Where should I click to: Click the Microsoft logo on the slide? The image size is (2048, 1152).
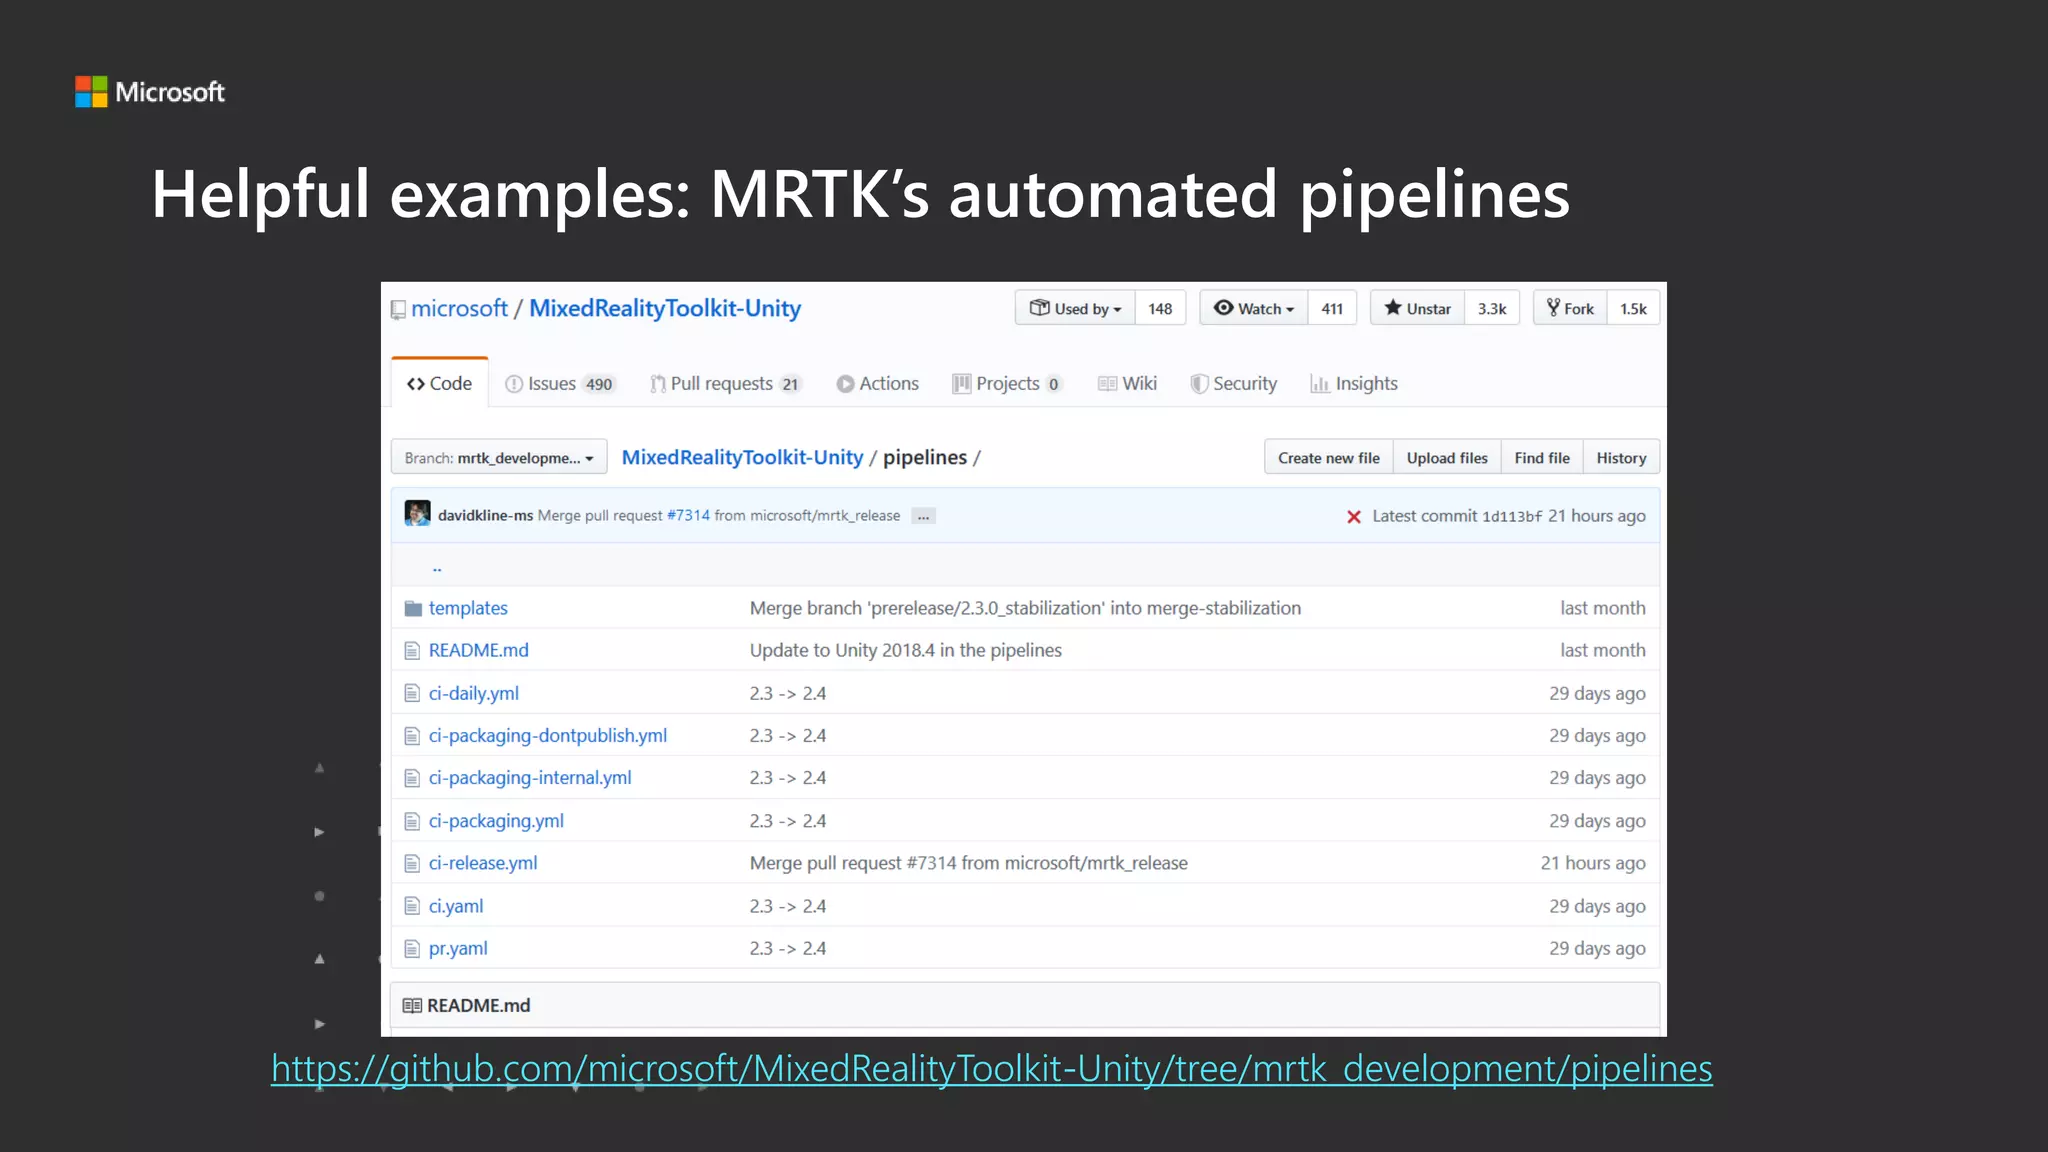point(150,92)
